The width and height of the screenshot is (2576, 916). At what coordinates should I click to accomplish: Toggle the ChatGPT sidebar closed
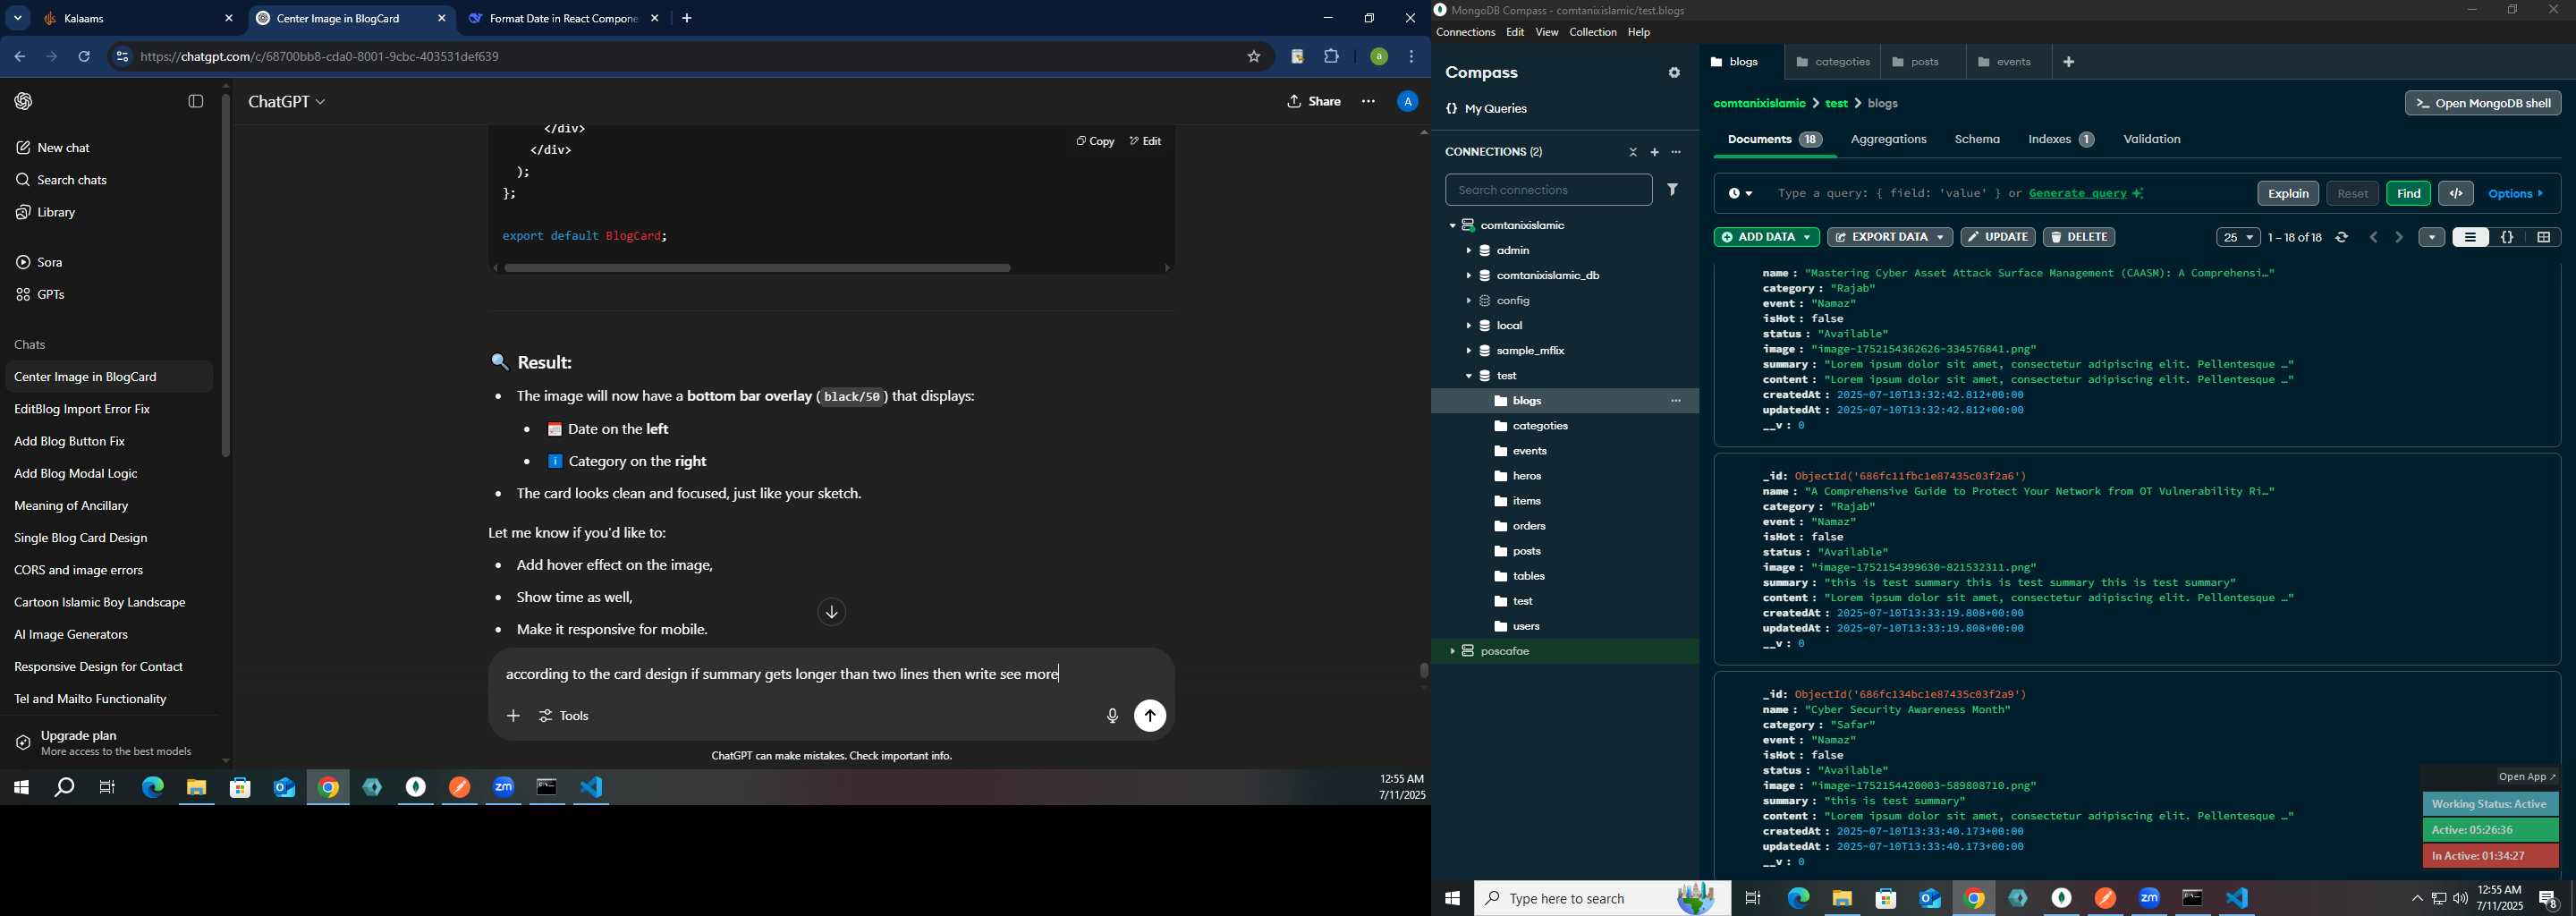196,101
